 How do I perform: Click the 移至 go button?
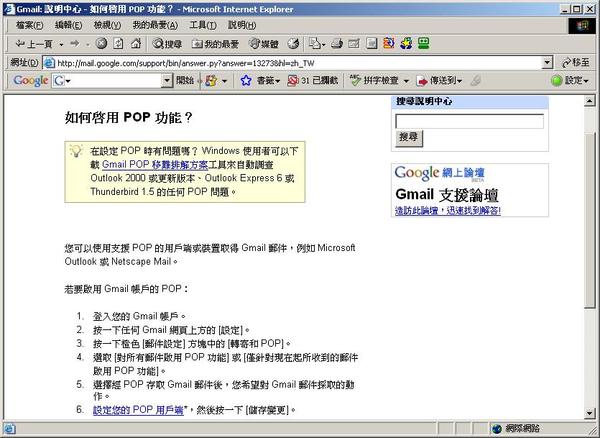[576, 63]
